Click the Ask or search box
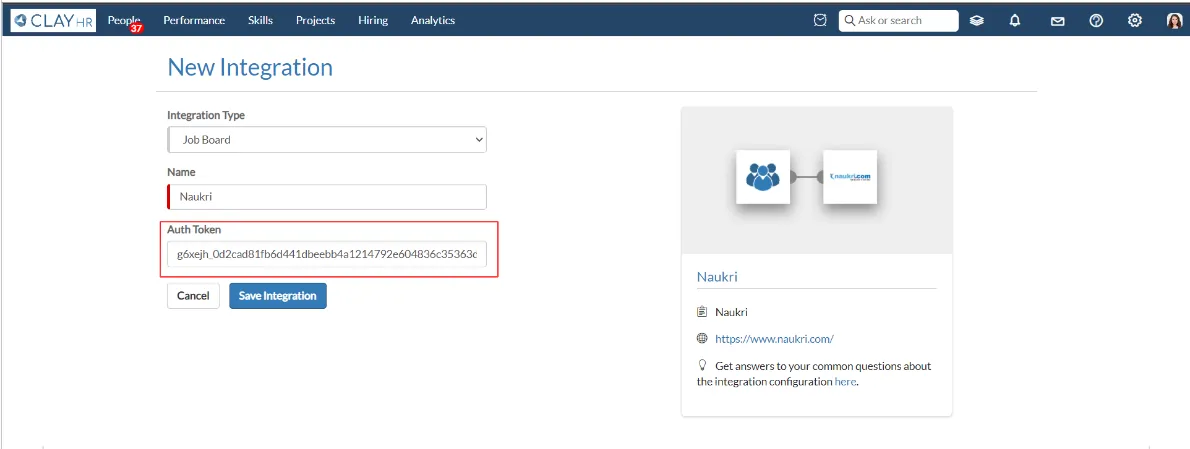 (x=899, y=20)
